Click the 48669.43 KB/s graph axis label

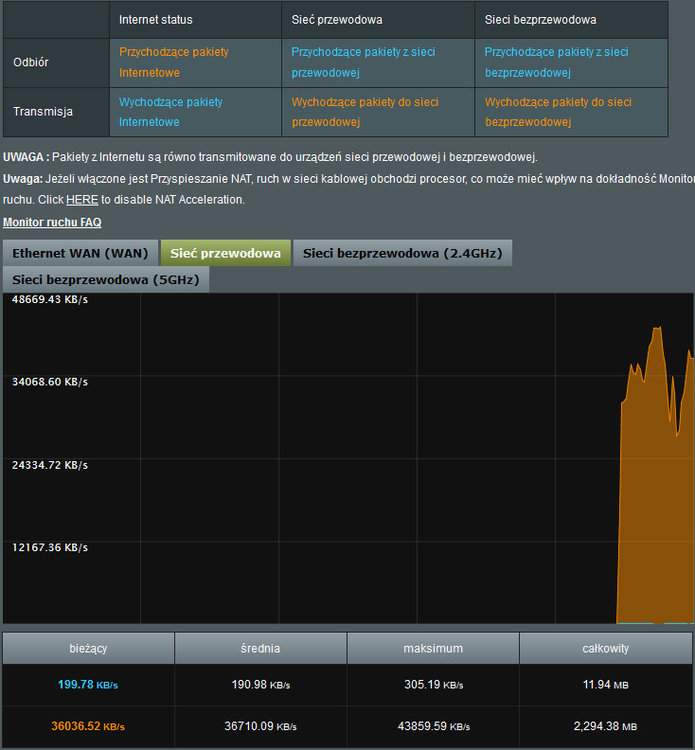tap(50, 299)
